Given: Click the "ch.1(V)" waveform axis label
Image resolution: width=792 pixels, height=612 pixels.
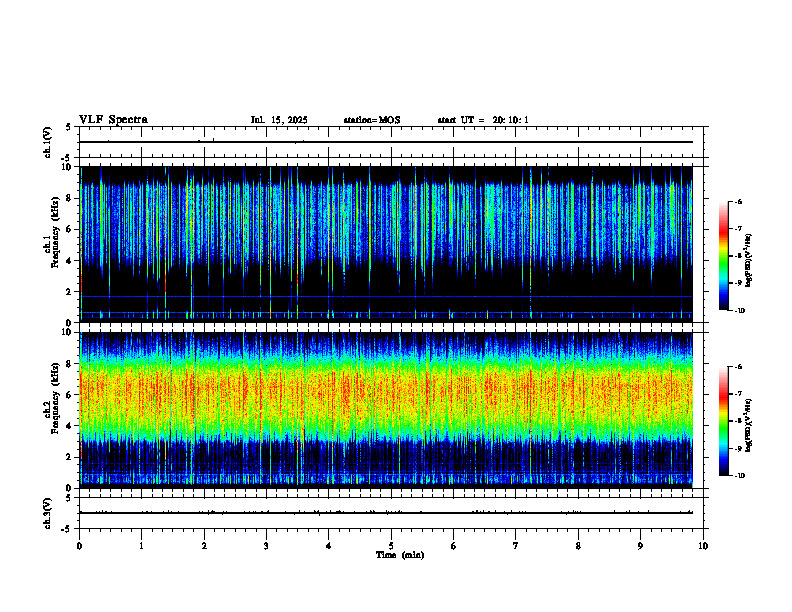Looking at the screenshot, I should click(48, 142).
